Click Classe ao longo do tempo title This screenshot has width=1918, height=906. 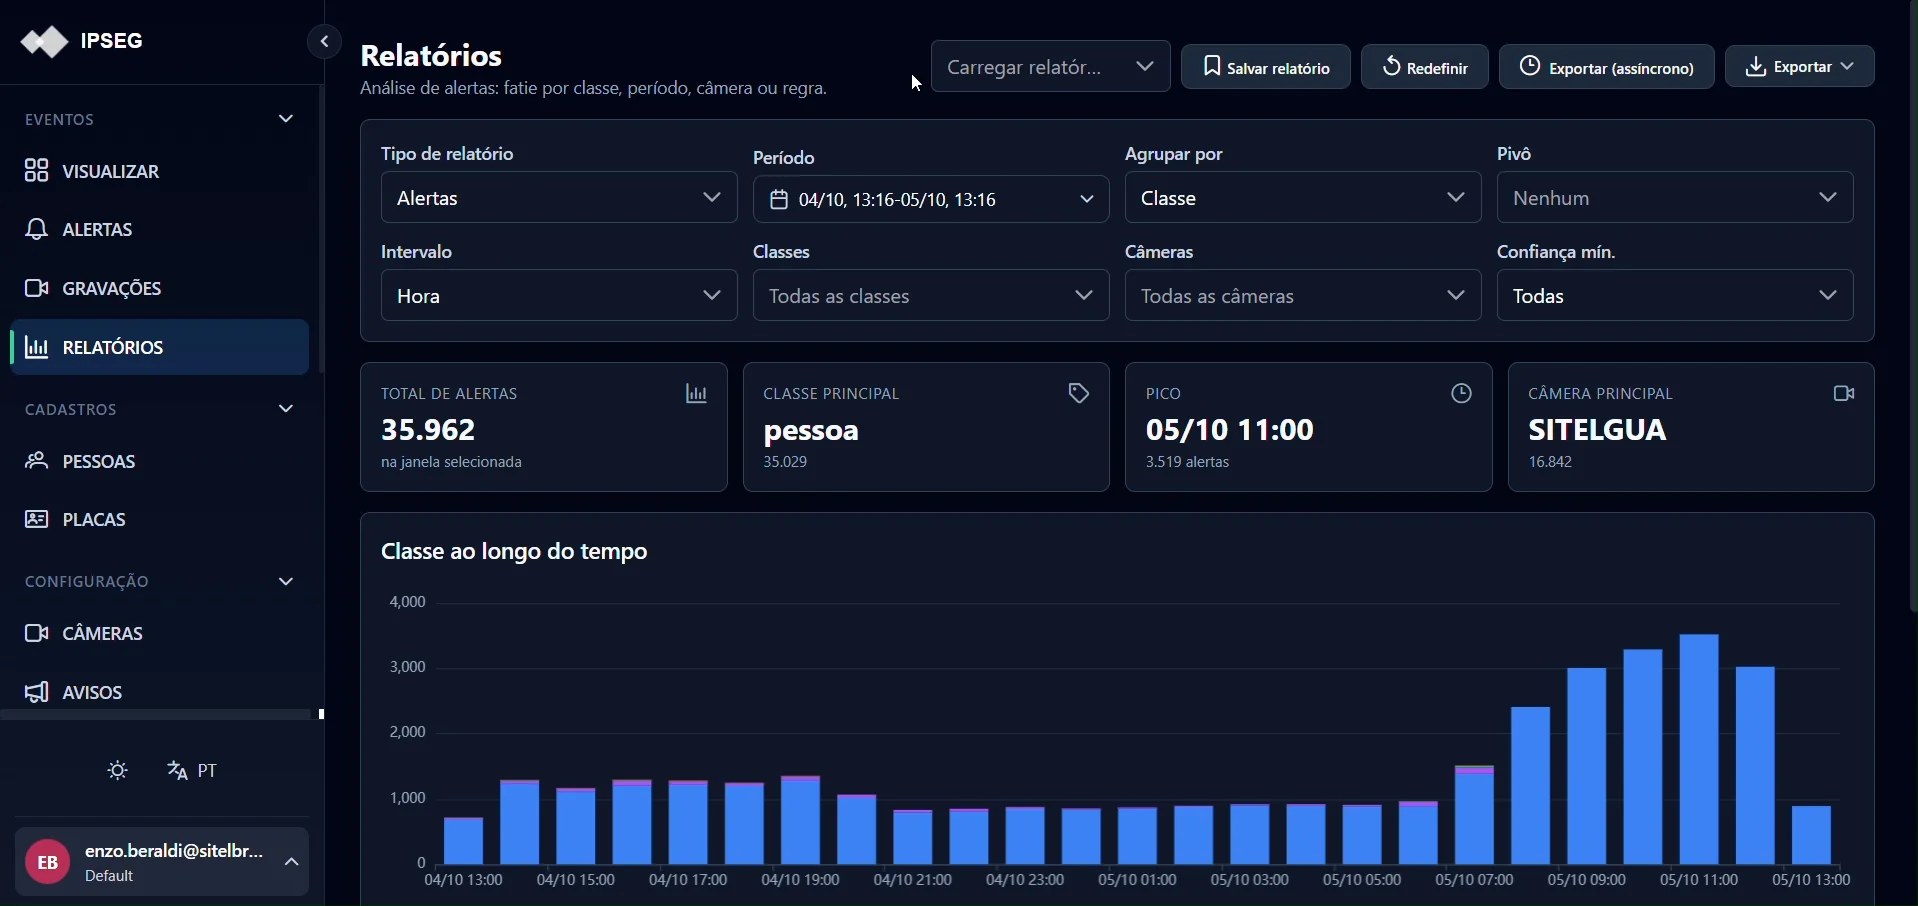click(515, 552)
